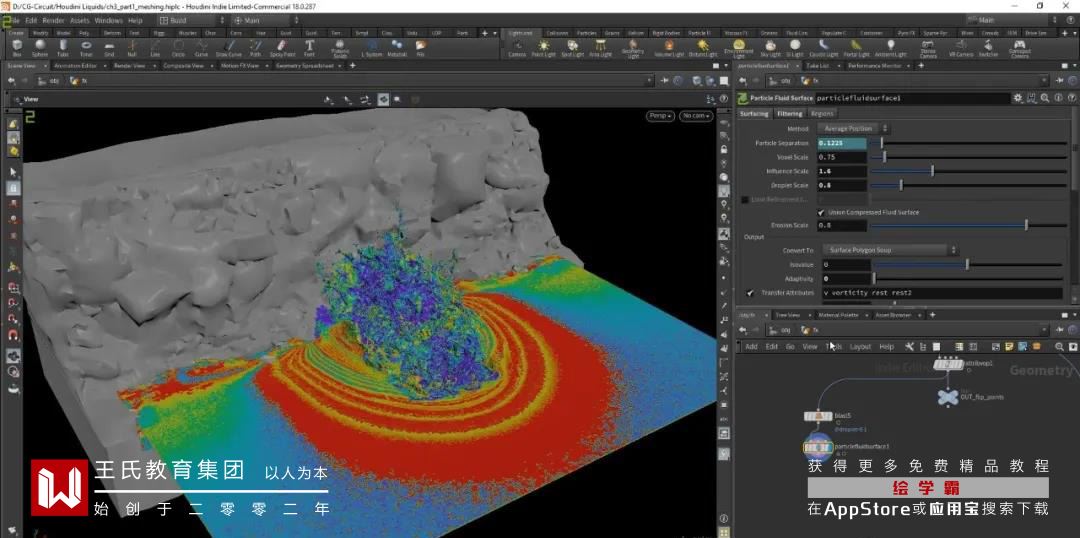The width and height of the screenshot is (1080, 538).
Task: Select the particlefluidsurface1 node in the network
Action: pos(818,448)
